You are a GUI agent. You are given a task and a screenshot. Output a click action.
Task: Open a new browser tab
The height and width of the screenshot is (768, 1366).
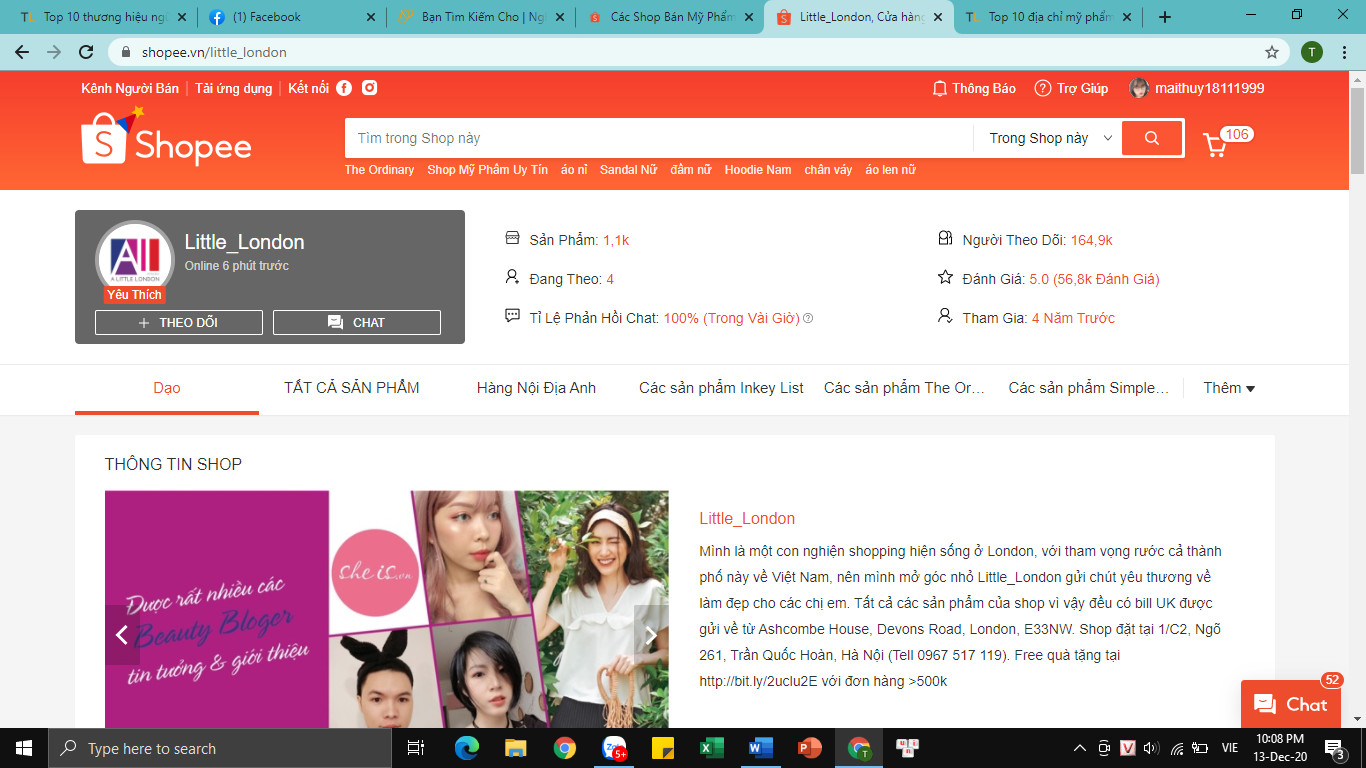pos(1165,17)
